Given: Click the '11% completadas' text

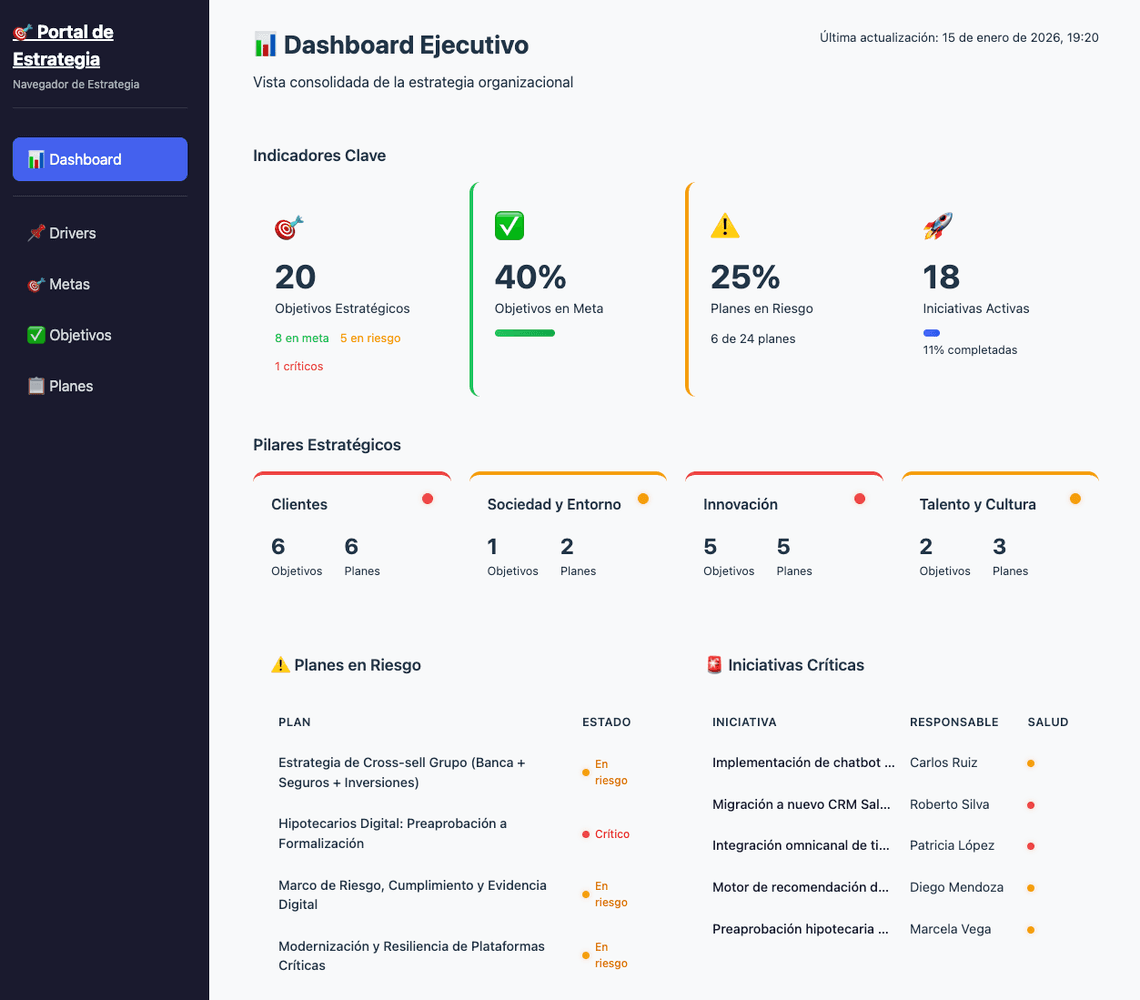Looking at the screenshot, I should click(970, 350).
